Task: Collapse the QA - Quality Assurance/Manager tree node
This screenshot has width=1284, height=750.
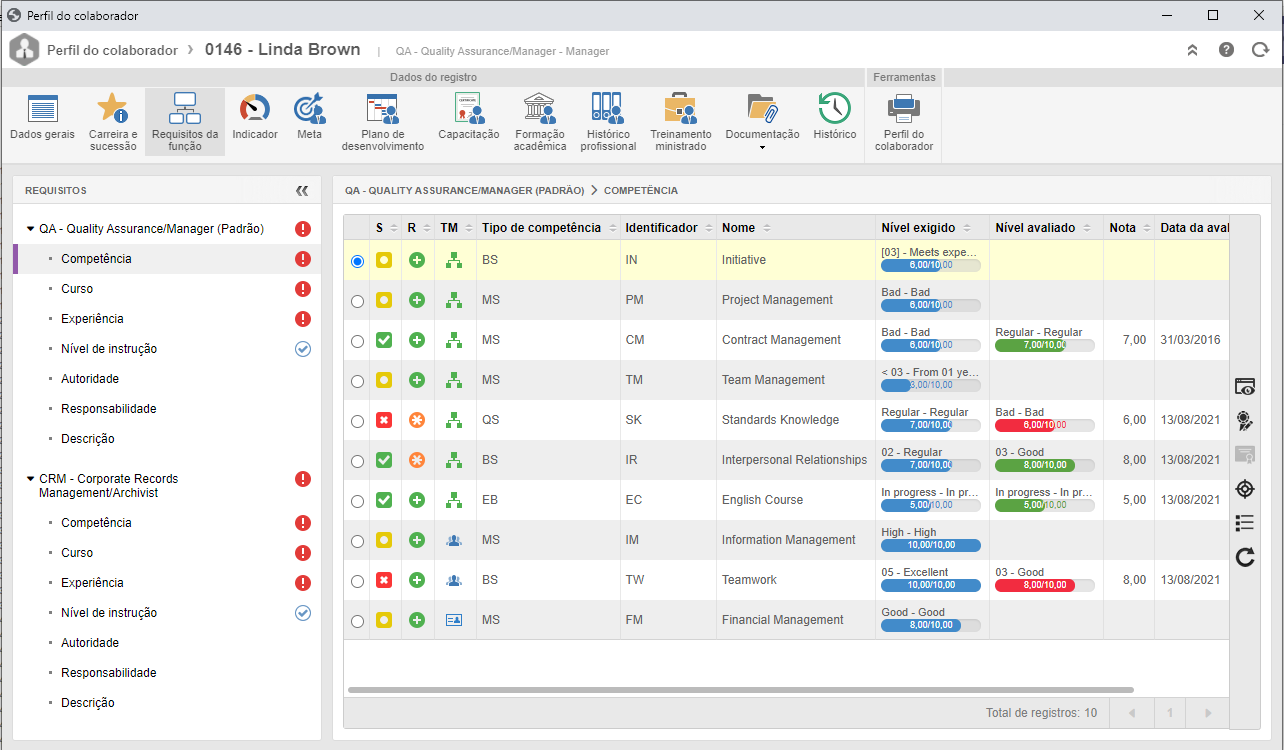Action: [30, 229]
